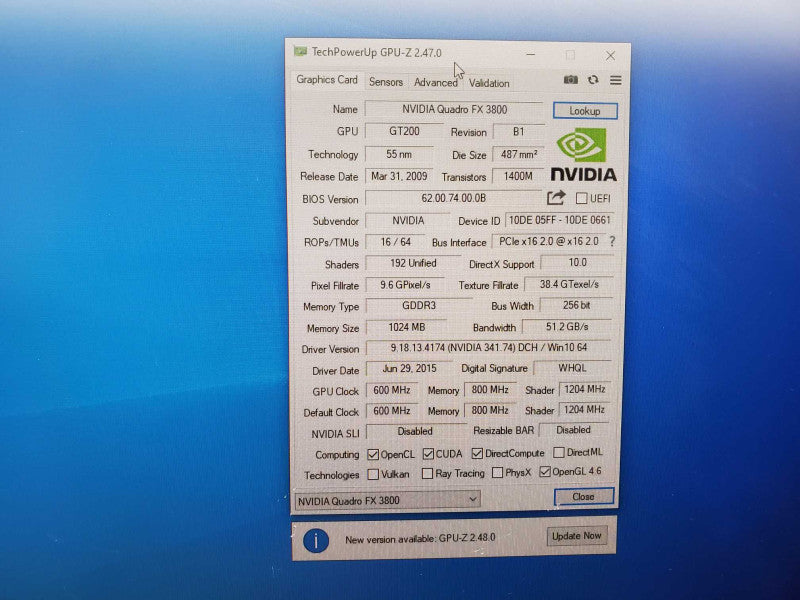
Task: Toggle the CUDA checkbox
Action: [428, 454]
